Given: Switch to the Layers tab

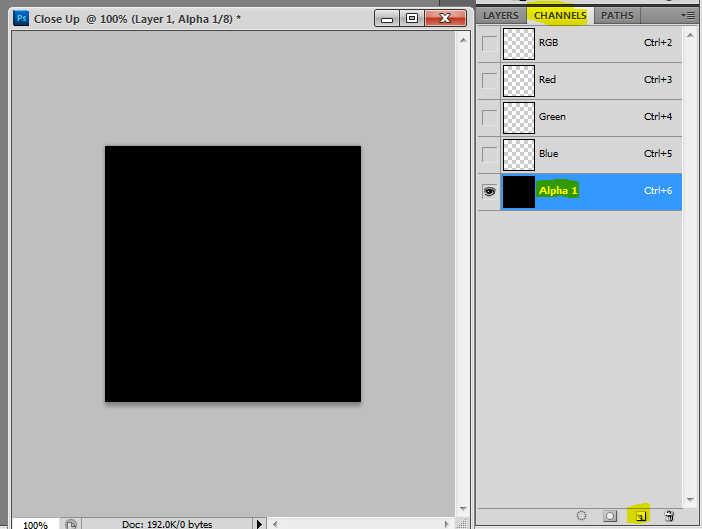Looking at the screenshot, I should [501, 15].
